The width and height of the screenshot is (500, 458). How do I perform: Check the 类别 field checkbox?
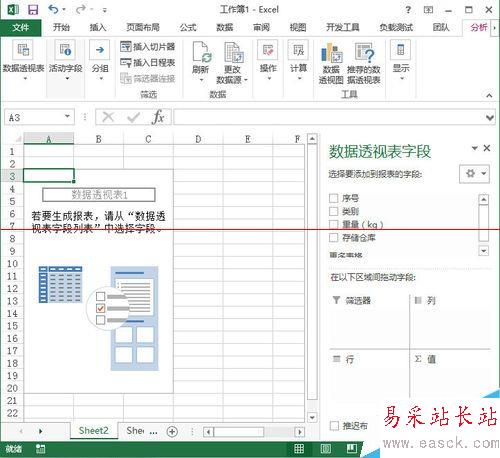pos(333,211)
